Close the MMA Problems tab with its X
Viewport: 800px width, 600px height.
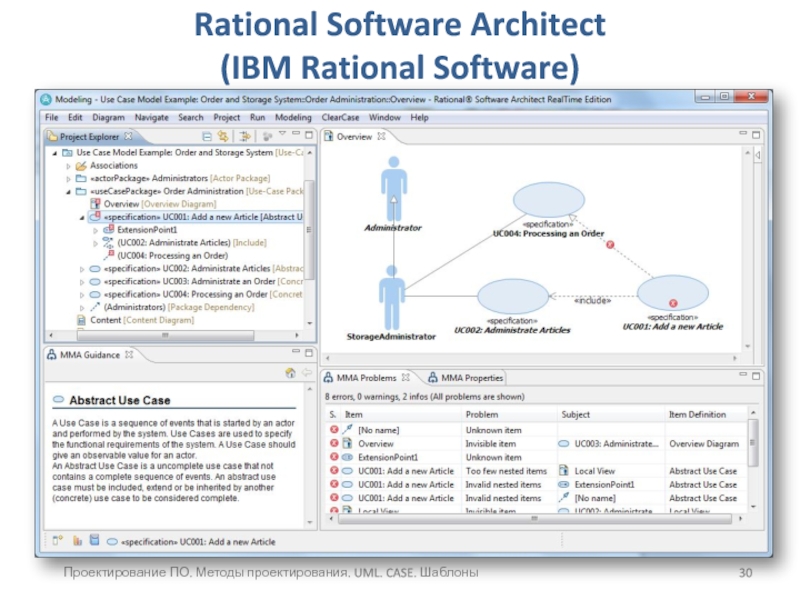(406, 378)
